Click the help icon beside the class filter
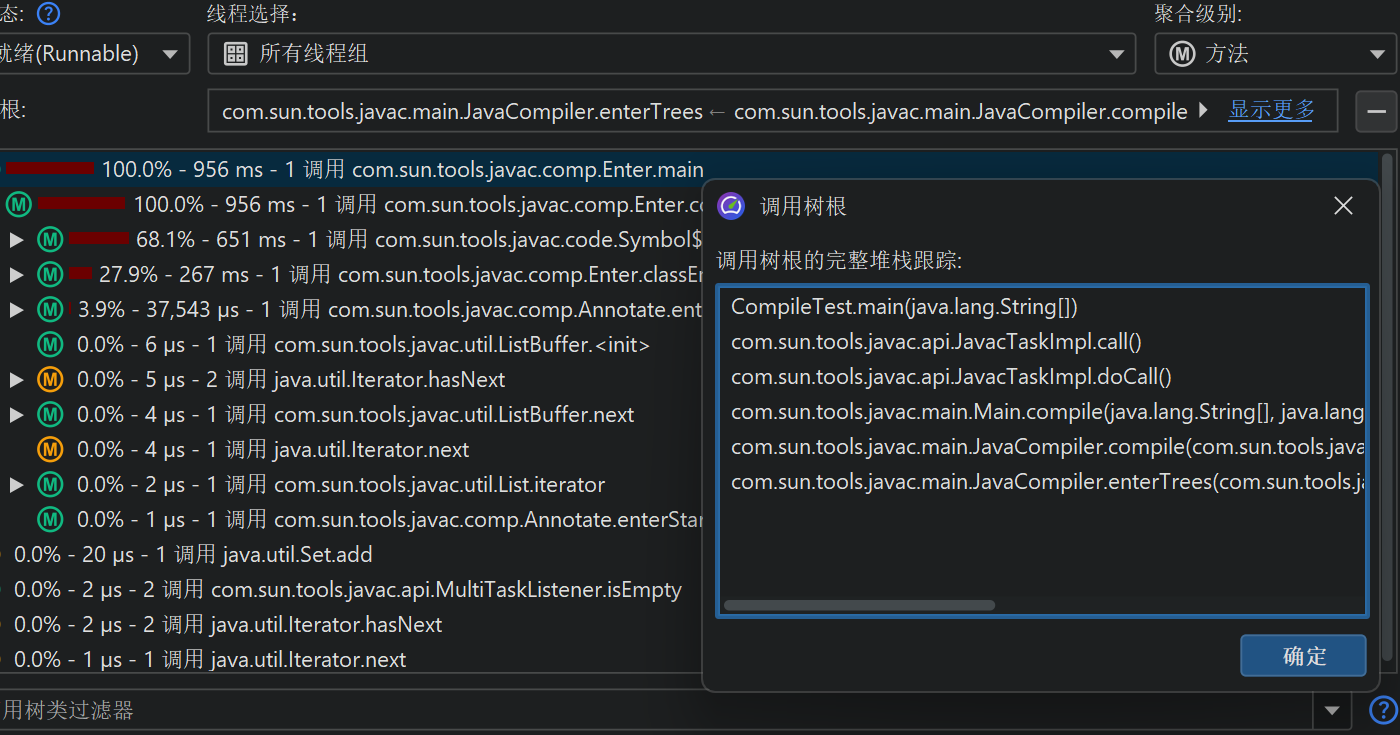 coord(1382,710)
